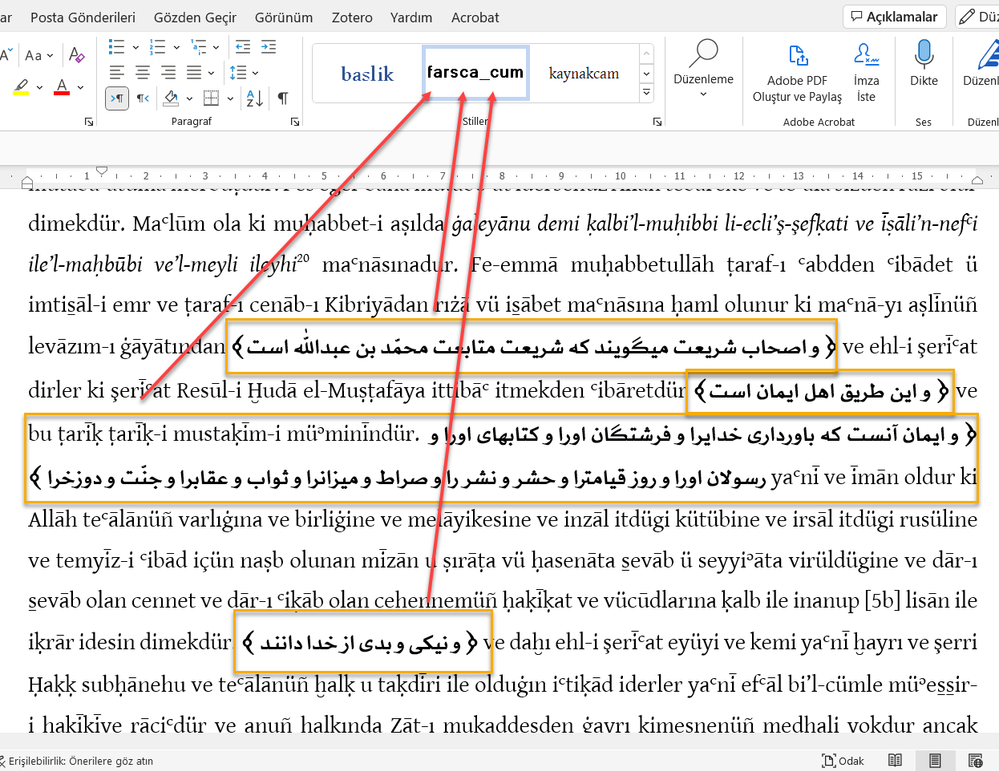The width and height of the screenshot is (999, 771).
Task: Open change case dropdown arrow
Action: point(50,56)
